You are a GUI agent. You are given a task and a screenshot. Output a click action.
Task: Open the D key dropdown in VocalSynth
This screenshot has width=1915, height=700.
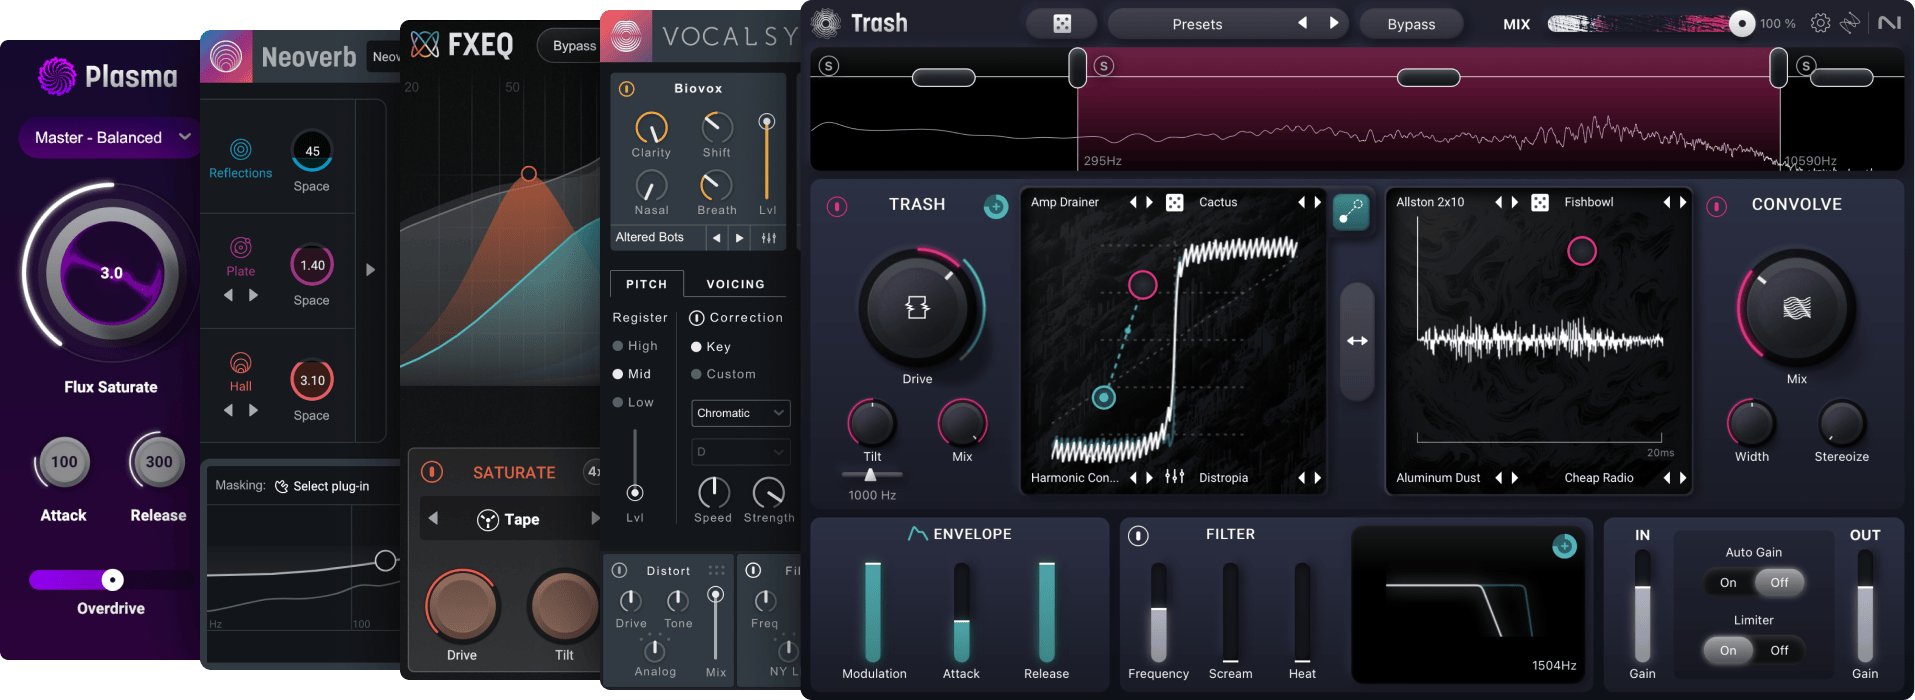(740, 452)
